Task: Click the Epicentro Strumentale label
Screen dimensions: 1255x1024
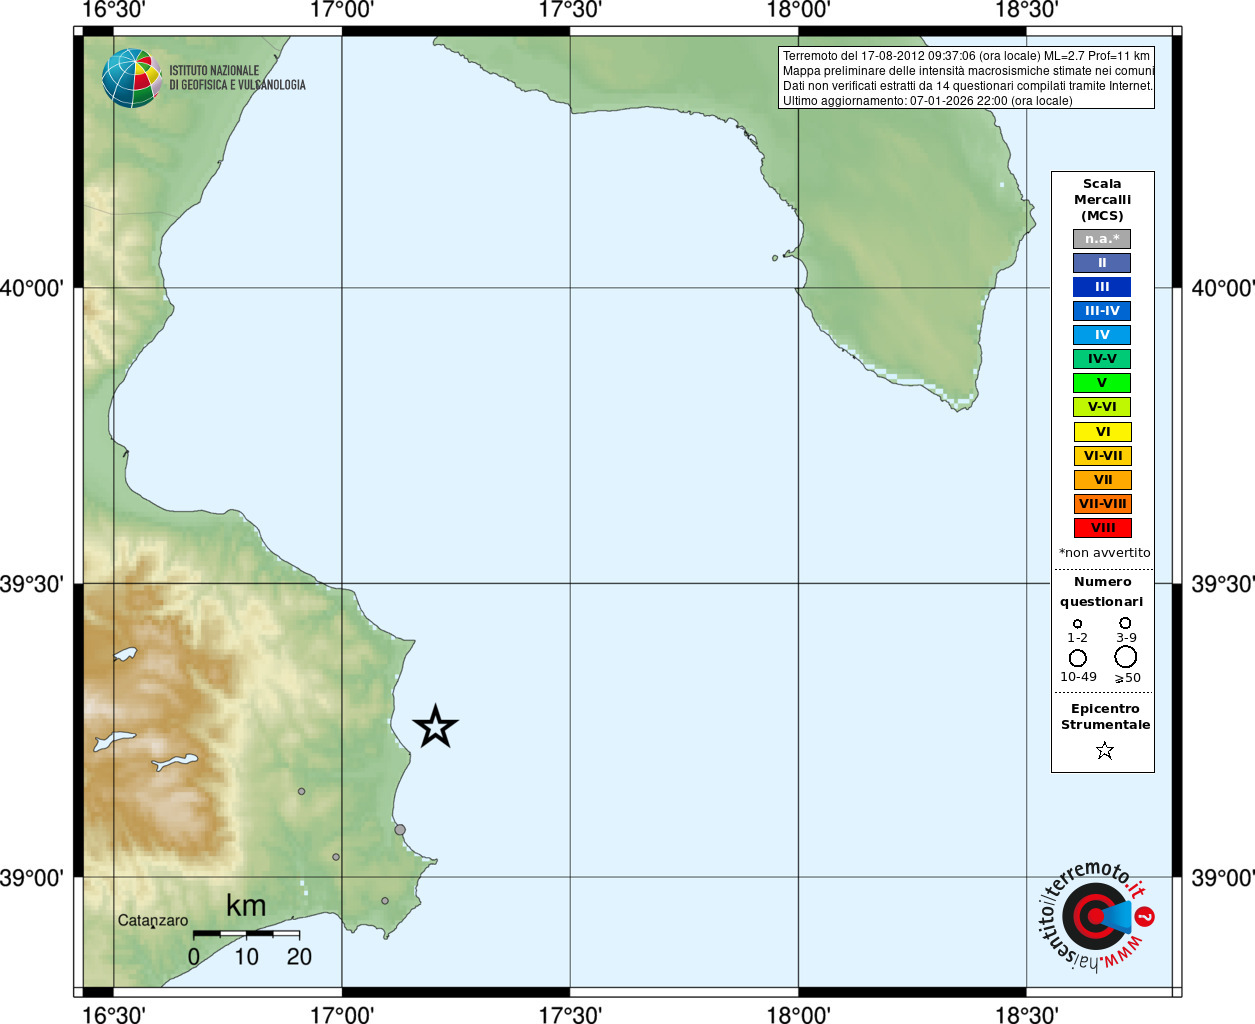Action: [1105, 717]
